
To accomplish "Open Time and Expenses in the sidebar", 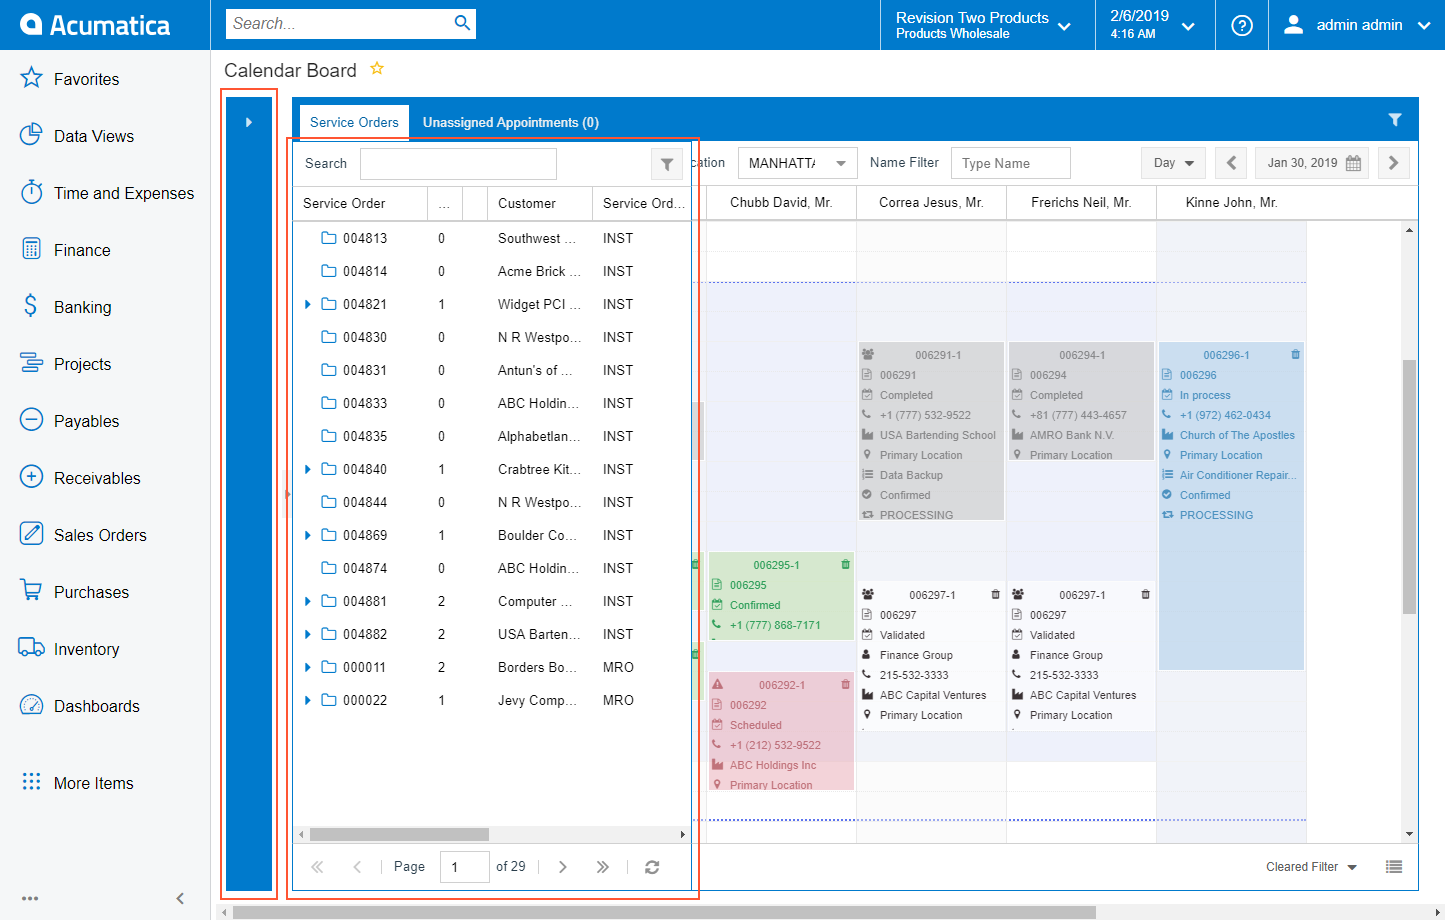I will (x=123, y=193).
